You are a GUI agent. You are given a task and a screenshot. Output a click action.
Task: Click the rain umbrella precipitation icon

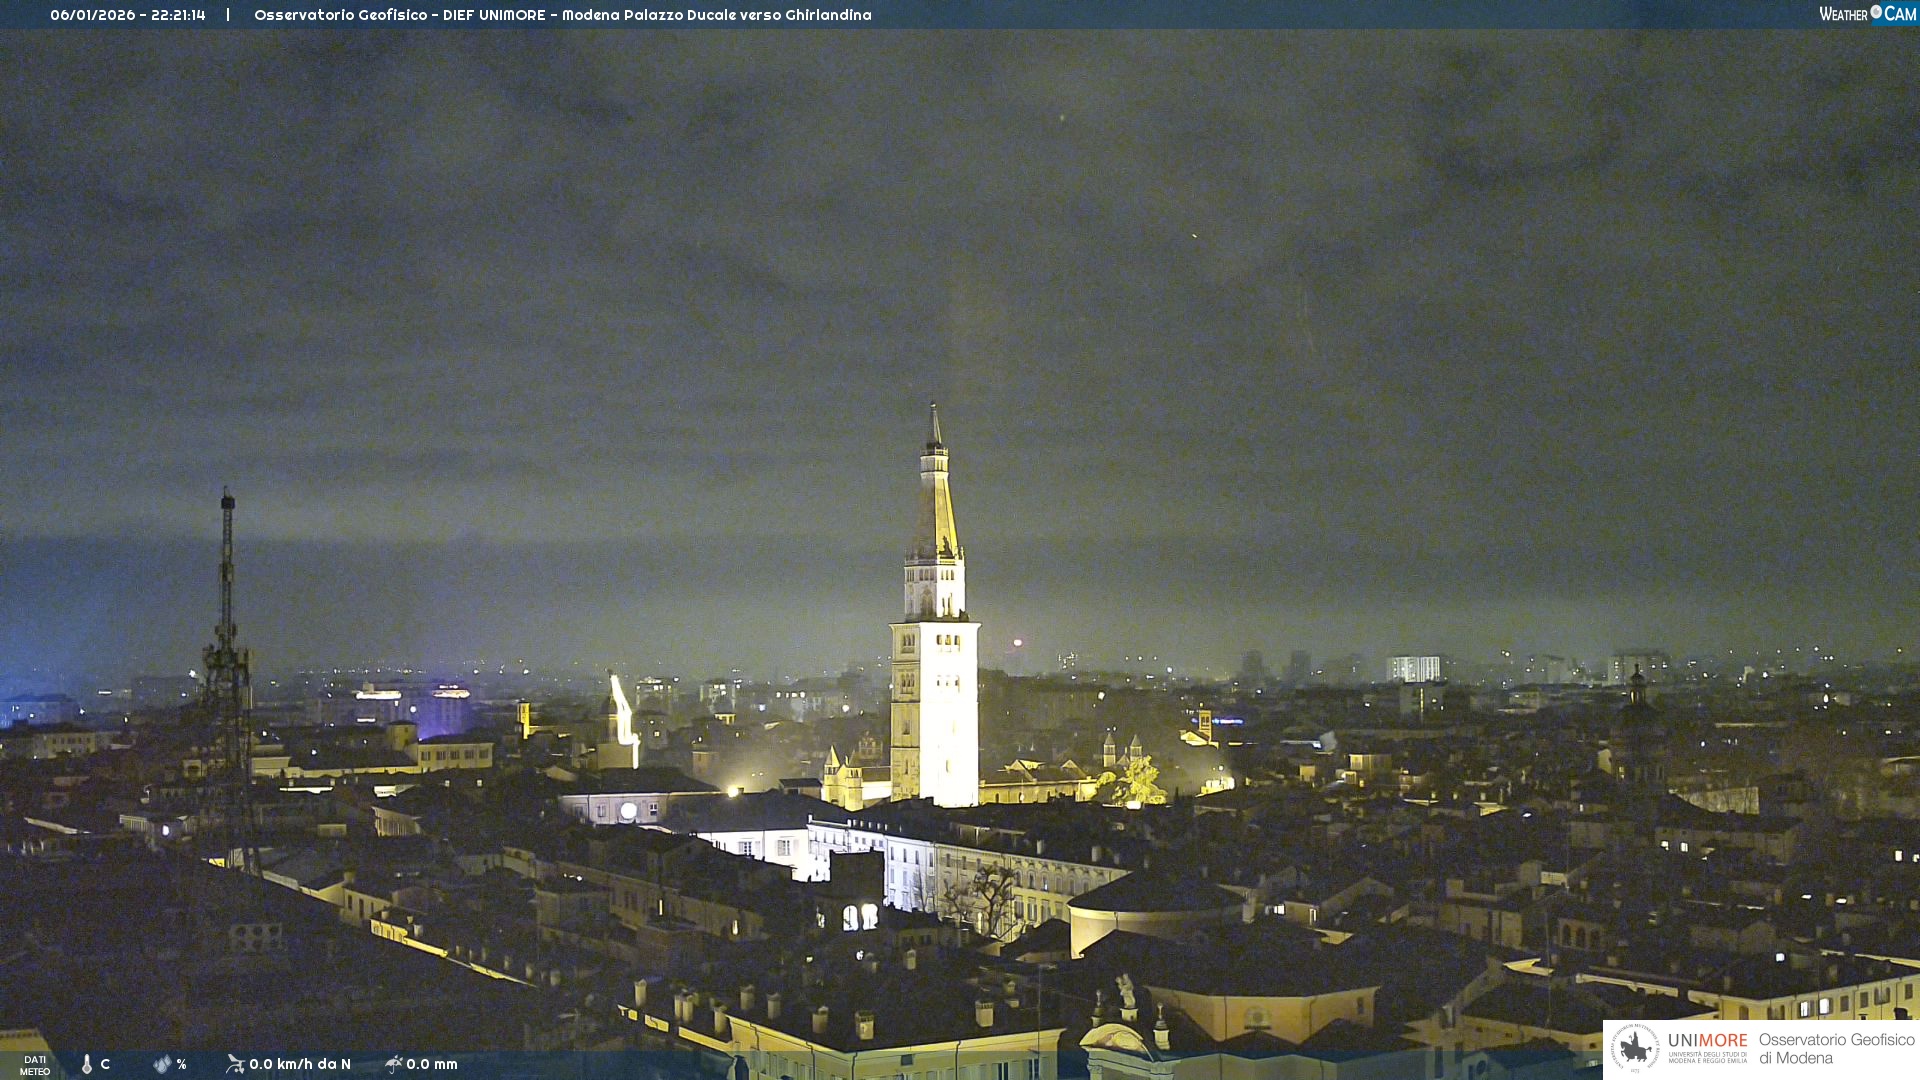pyautogui.click(x=393, y=1064)
